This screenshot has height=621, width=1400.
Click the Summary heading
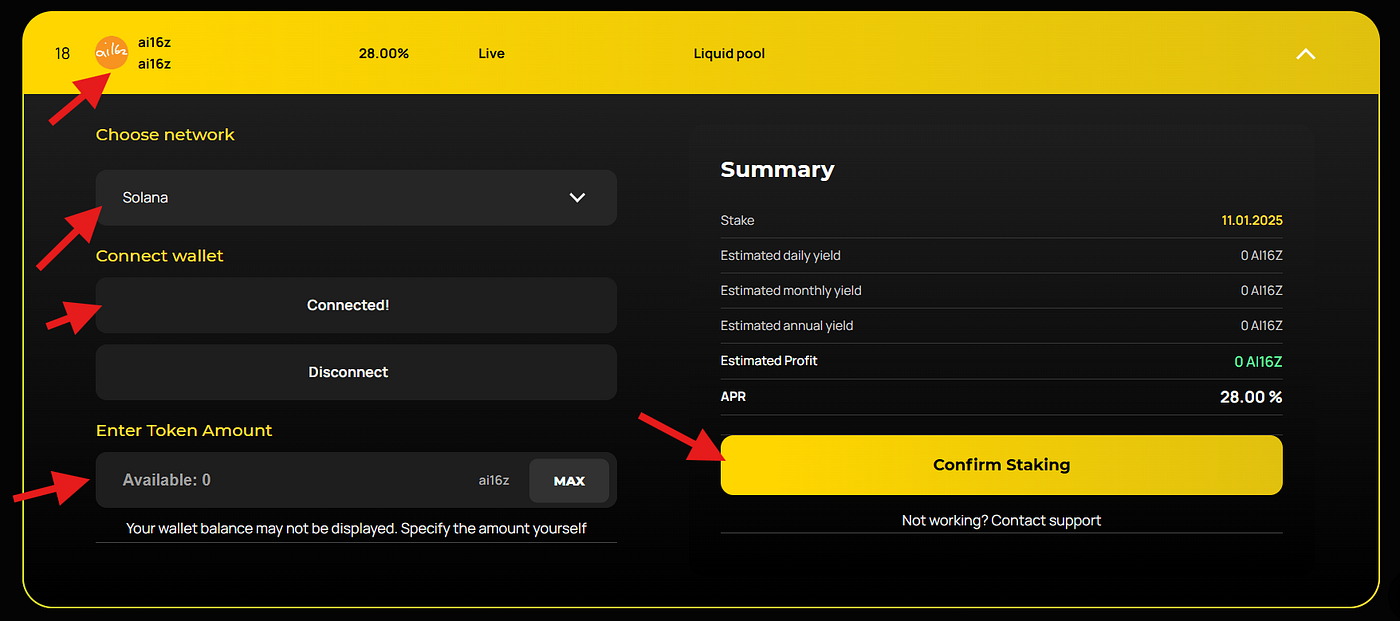[x=777, y=170]
